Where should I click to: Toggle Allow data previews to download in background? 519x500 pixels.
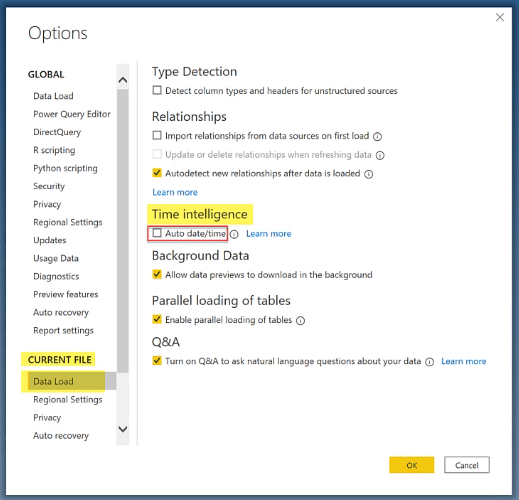tap(157, 274)
